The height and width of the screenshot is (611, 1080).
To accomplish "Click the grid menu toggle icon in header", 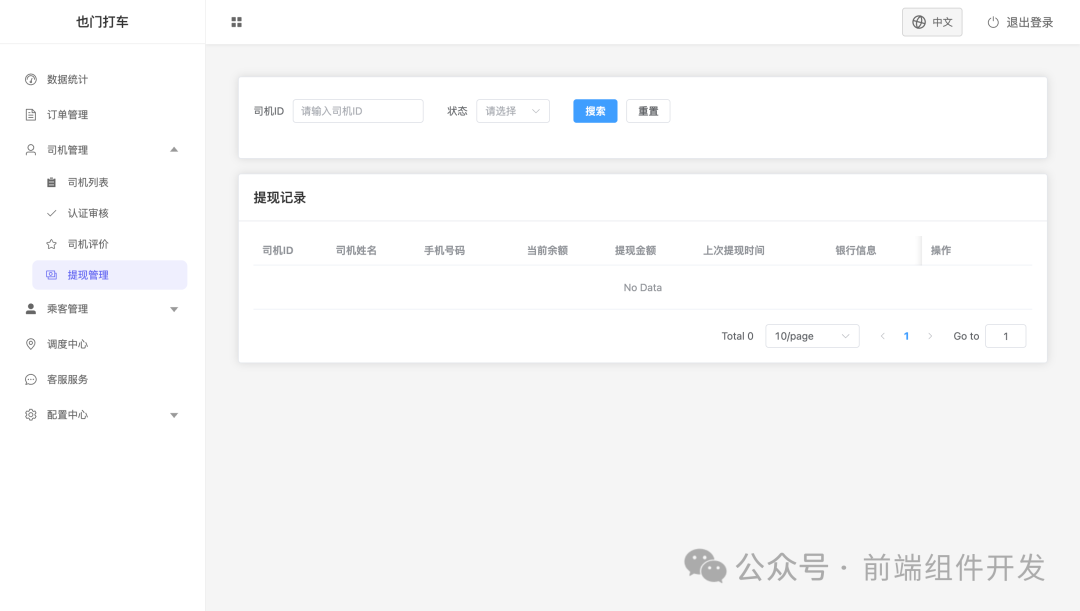I will [x=236, y=22].
